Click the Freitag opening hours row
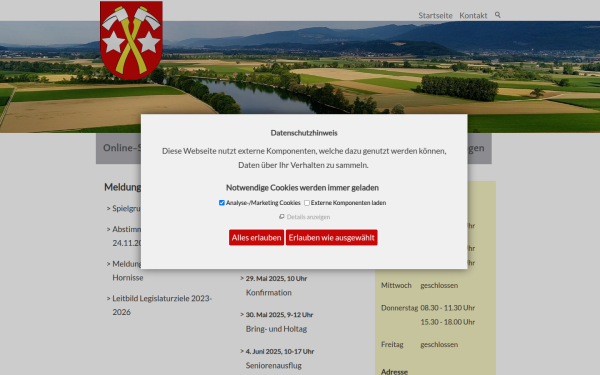 point(419,345)
